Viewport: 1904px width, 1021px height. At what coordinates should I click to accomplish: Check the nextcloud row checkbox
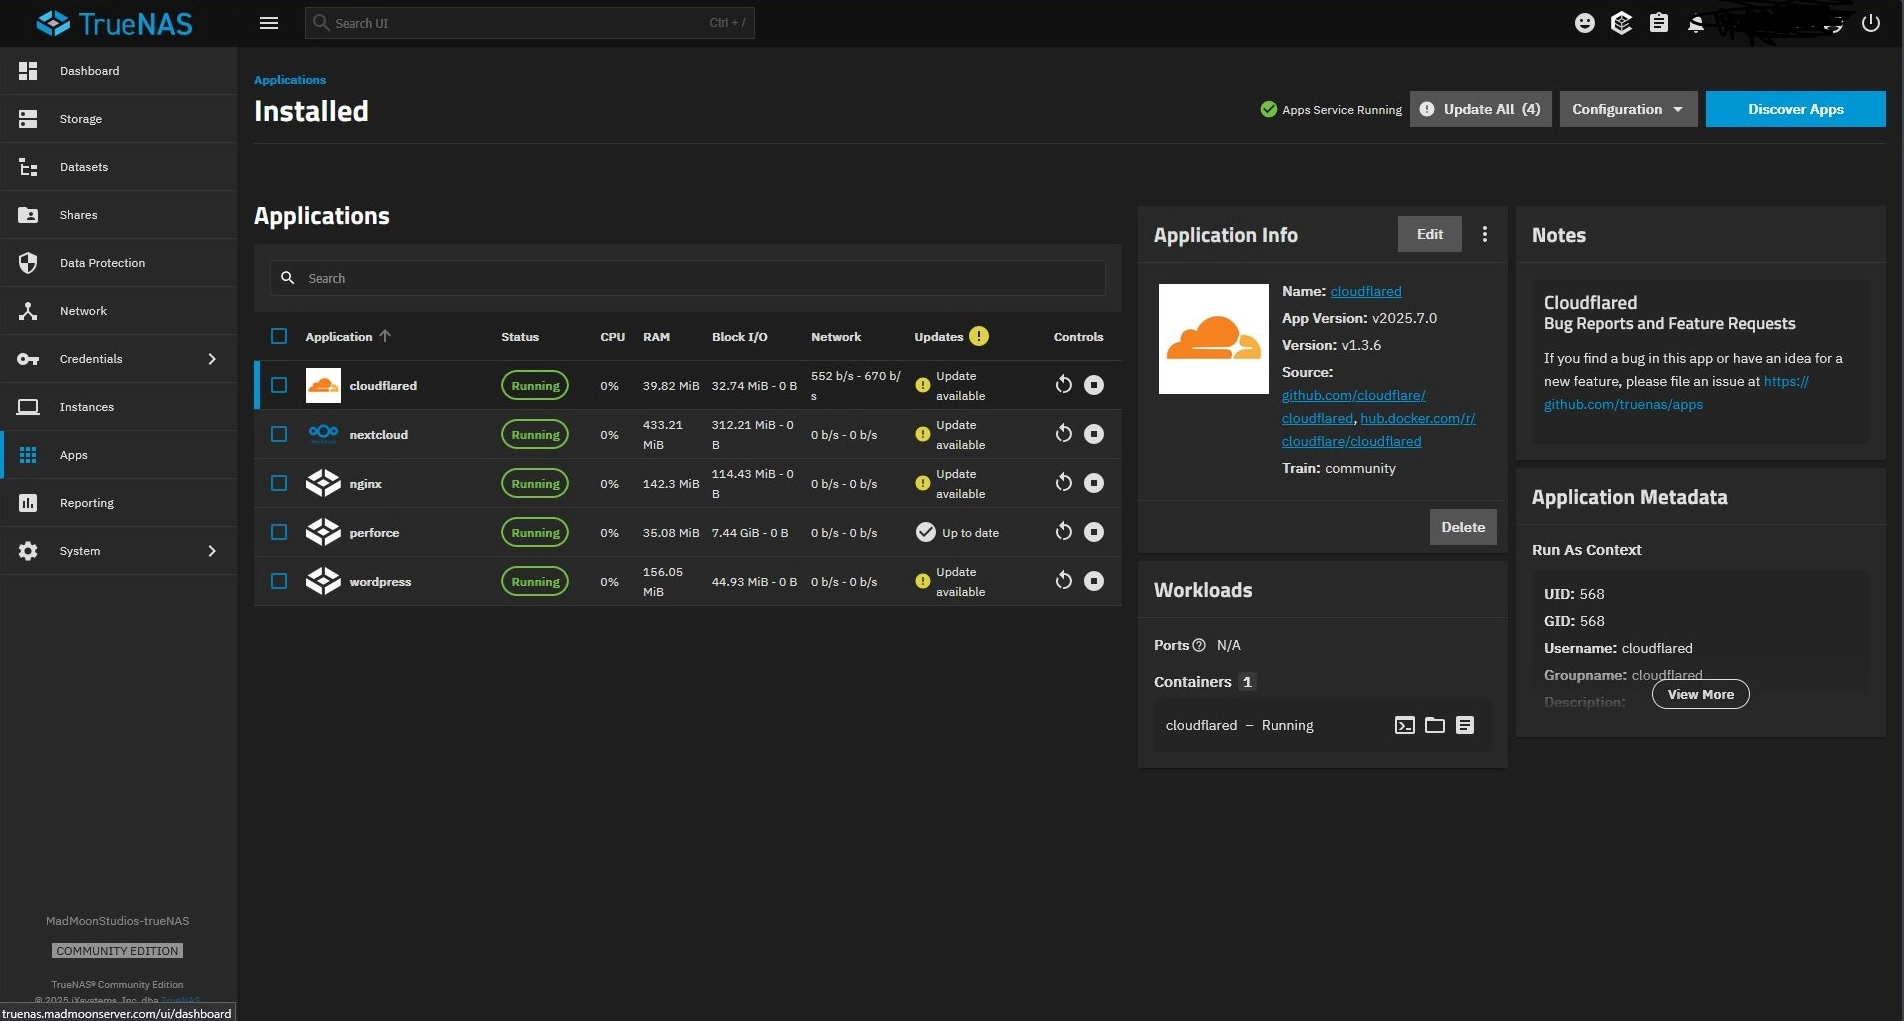(x=279, y=434)
